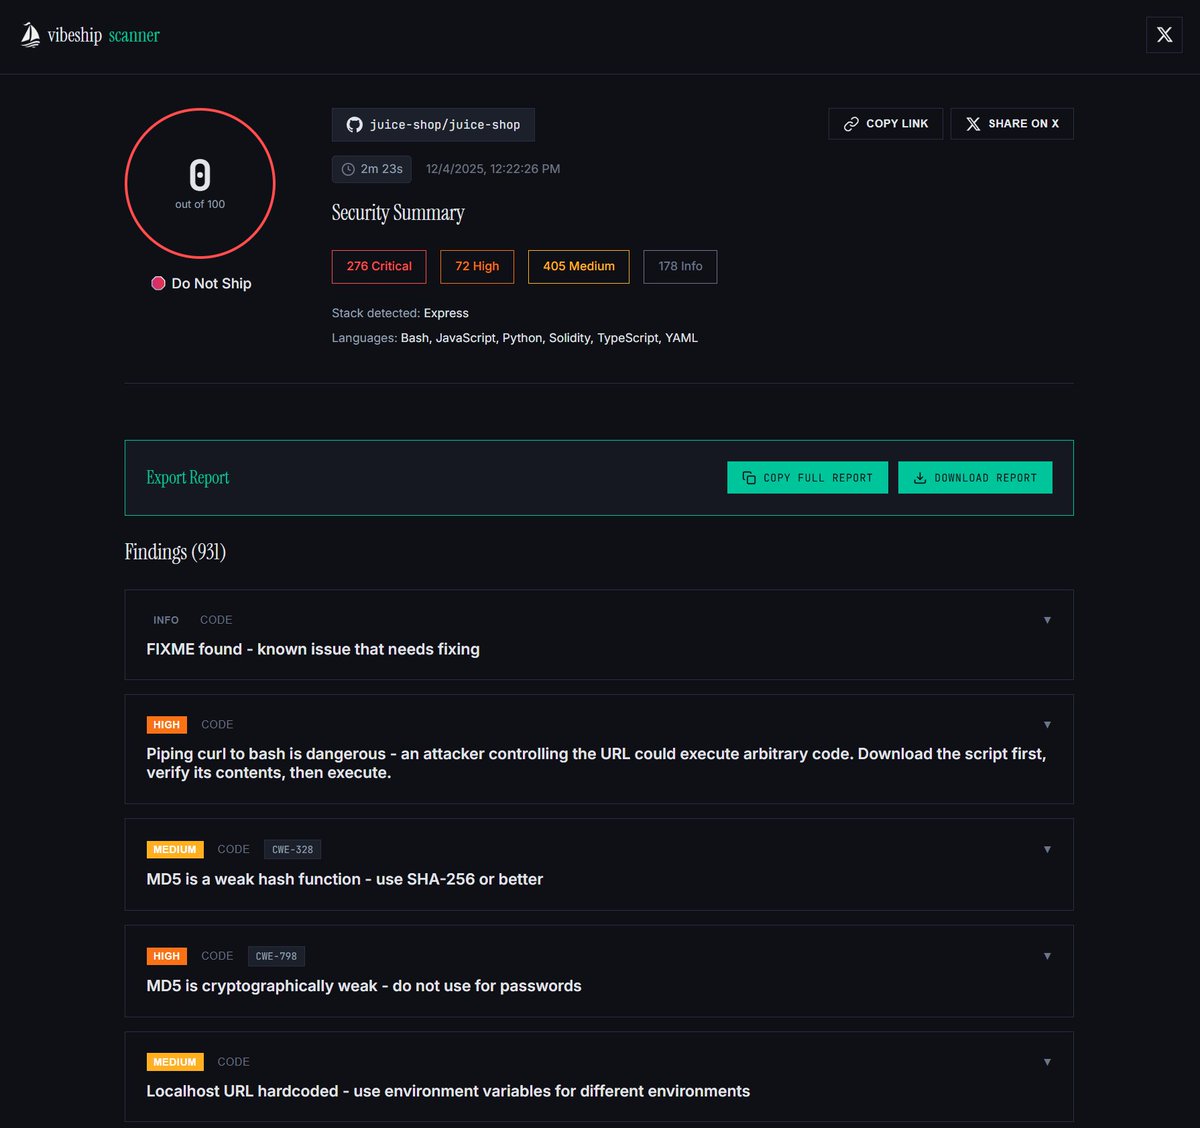Click CODE label on Localhost URL finding
The image size is (1200, 1128).
coord(233,1062)
